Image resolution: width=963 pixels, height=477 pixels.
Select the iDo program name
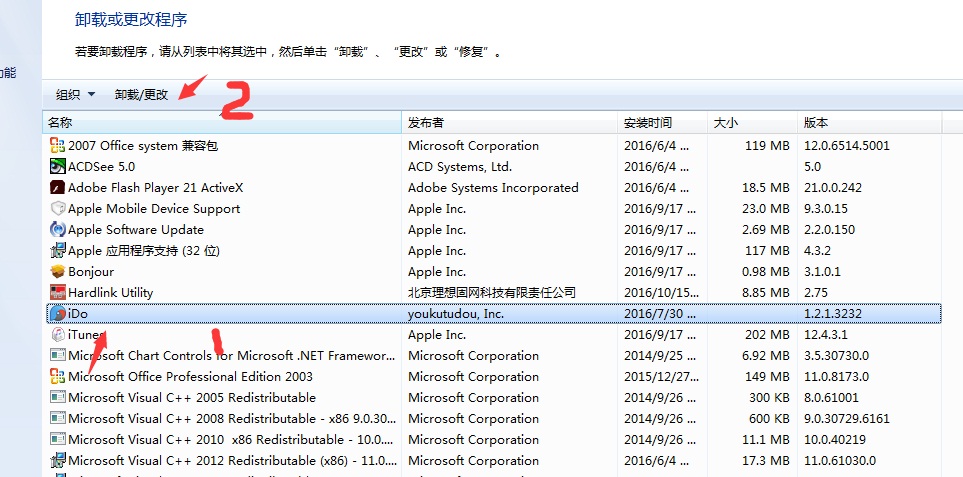pos(78,314)
